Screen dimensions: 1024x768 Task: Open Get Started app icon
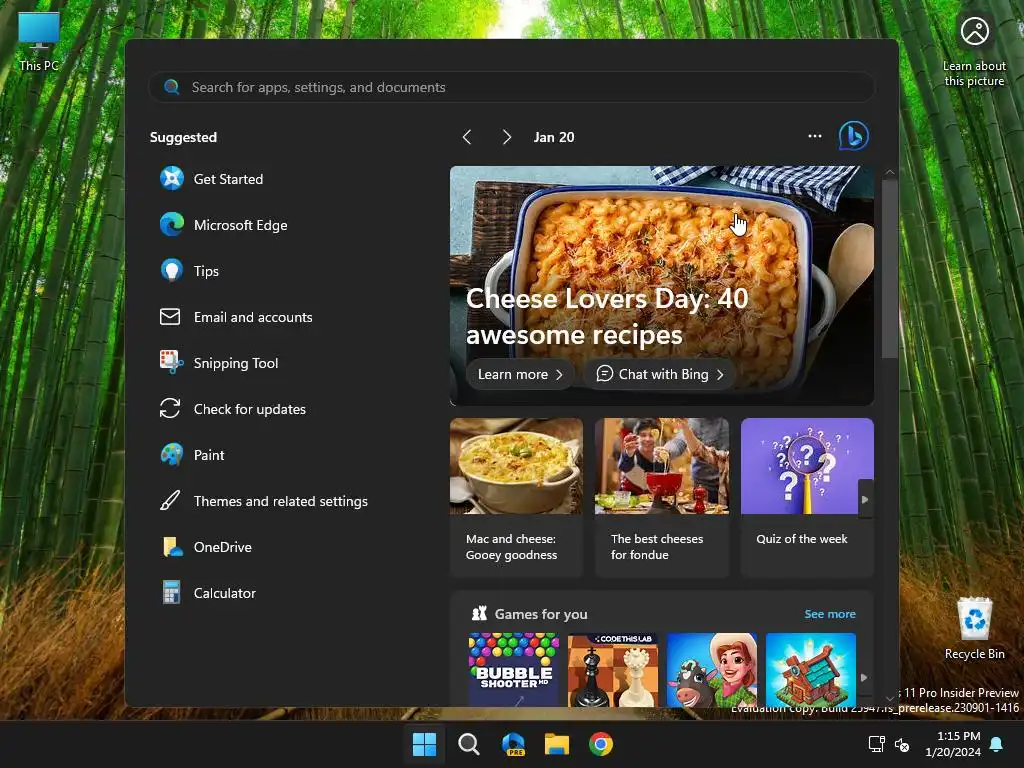click(172, 178)
